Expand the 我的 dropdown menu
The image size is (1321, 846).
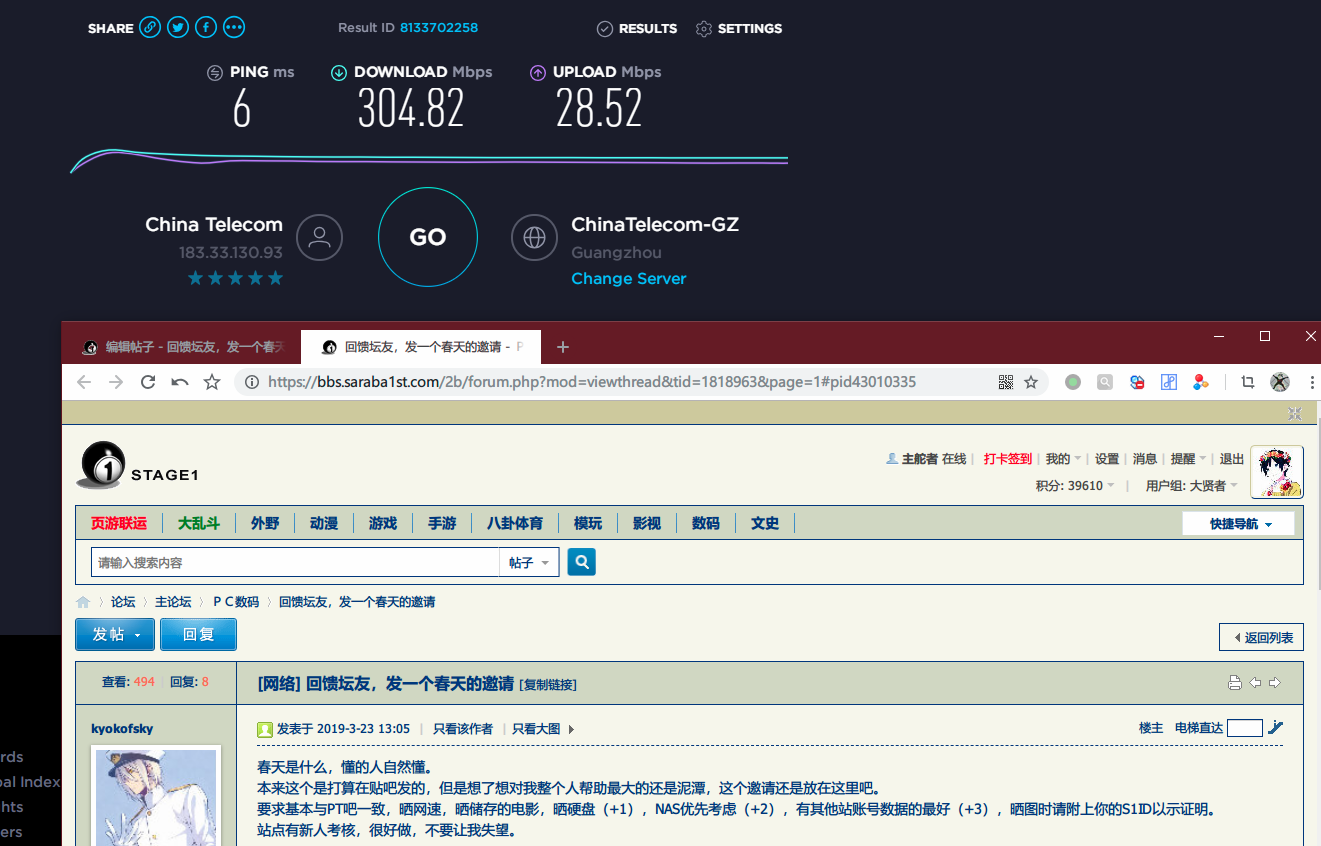(x=1064, y=459)
